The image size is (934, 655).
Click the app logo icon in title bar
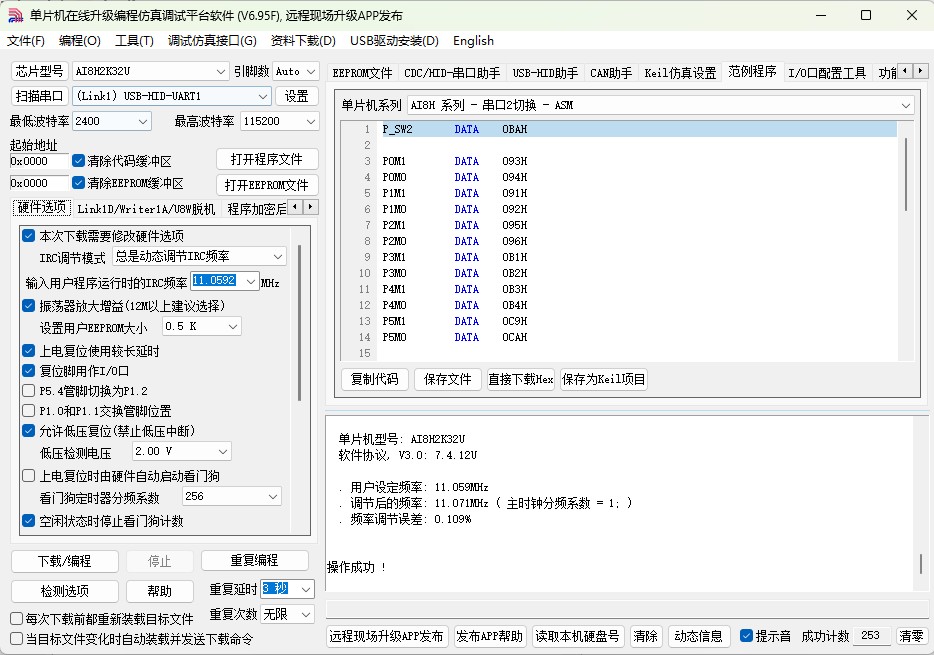tap(16, 15)
